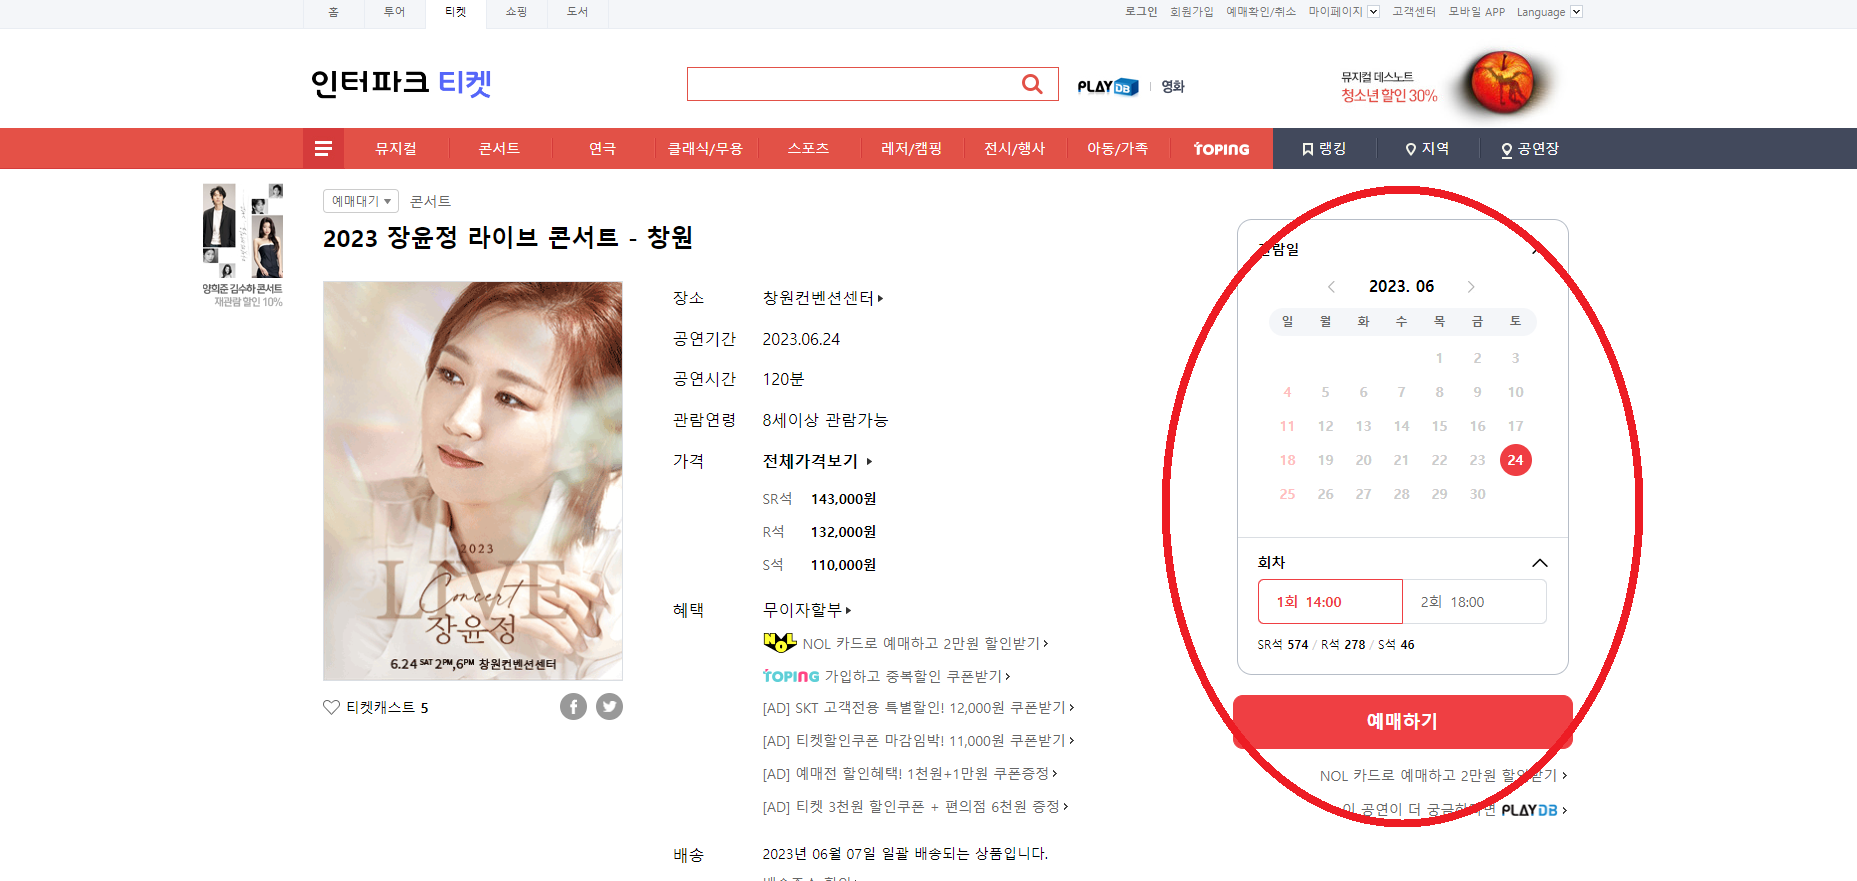Click the 청소년 할인 30% banner text

pos(1389,96)
